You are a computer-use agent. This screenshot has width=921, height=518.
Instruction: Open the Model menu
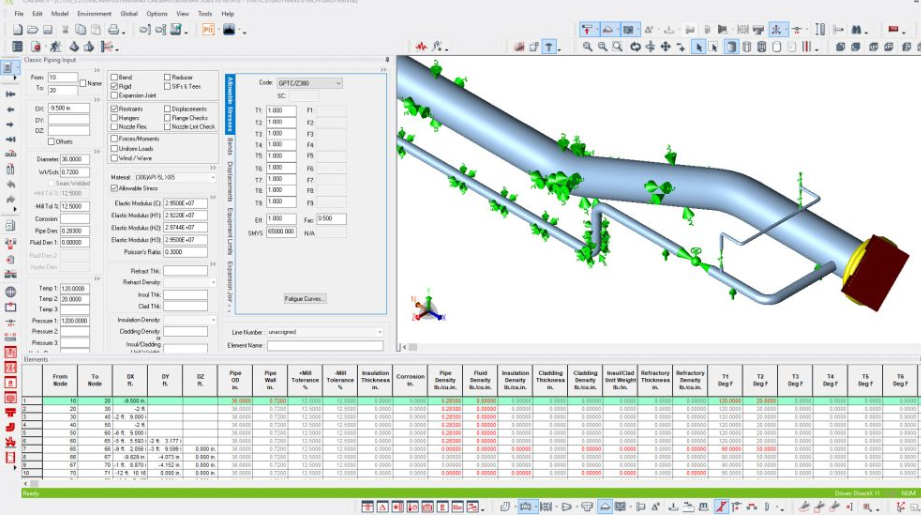tap(60, 14)
